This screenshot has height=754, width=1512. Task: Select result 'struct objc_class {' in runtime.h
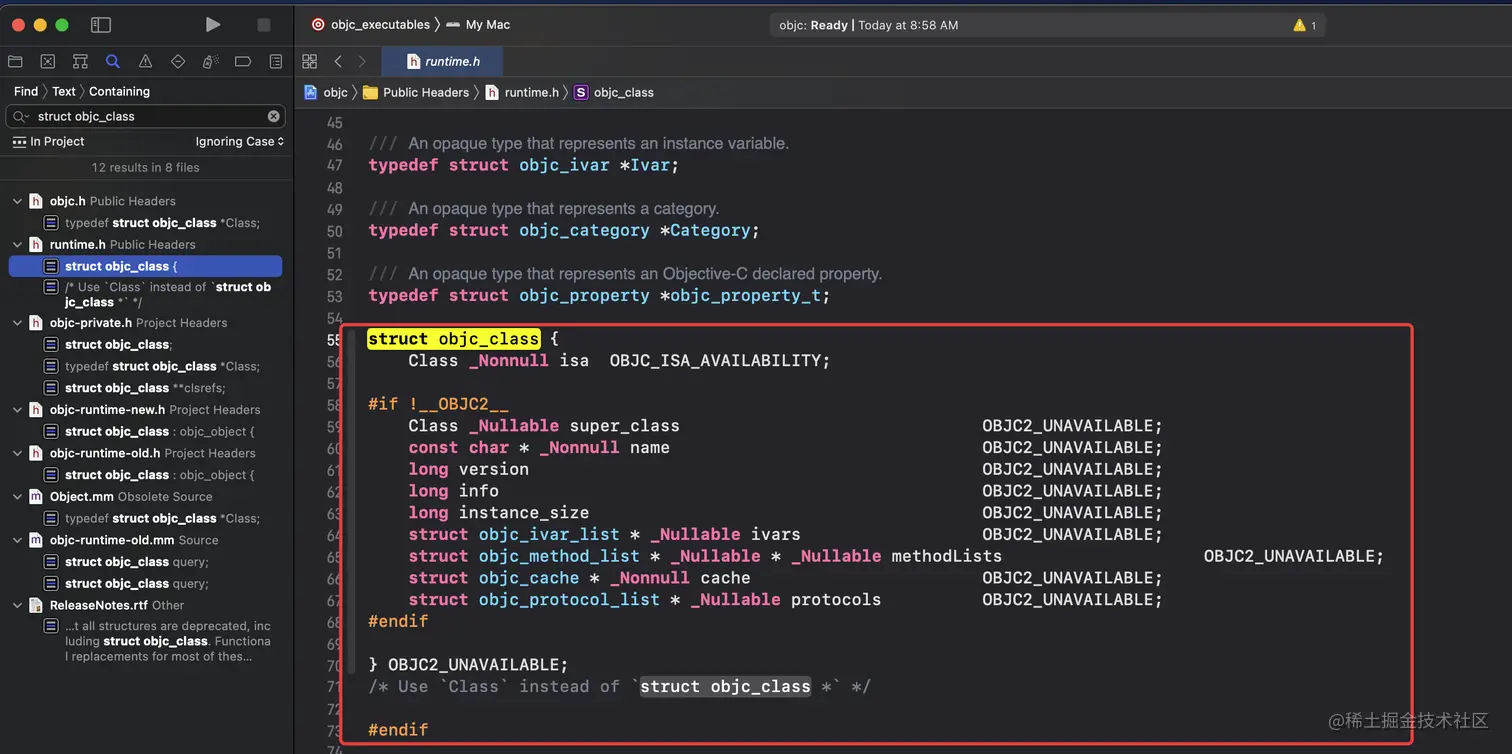[x=145, y=266]
